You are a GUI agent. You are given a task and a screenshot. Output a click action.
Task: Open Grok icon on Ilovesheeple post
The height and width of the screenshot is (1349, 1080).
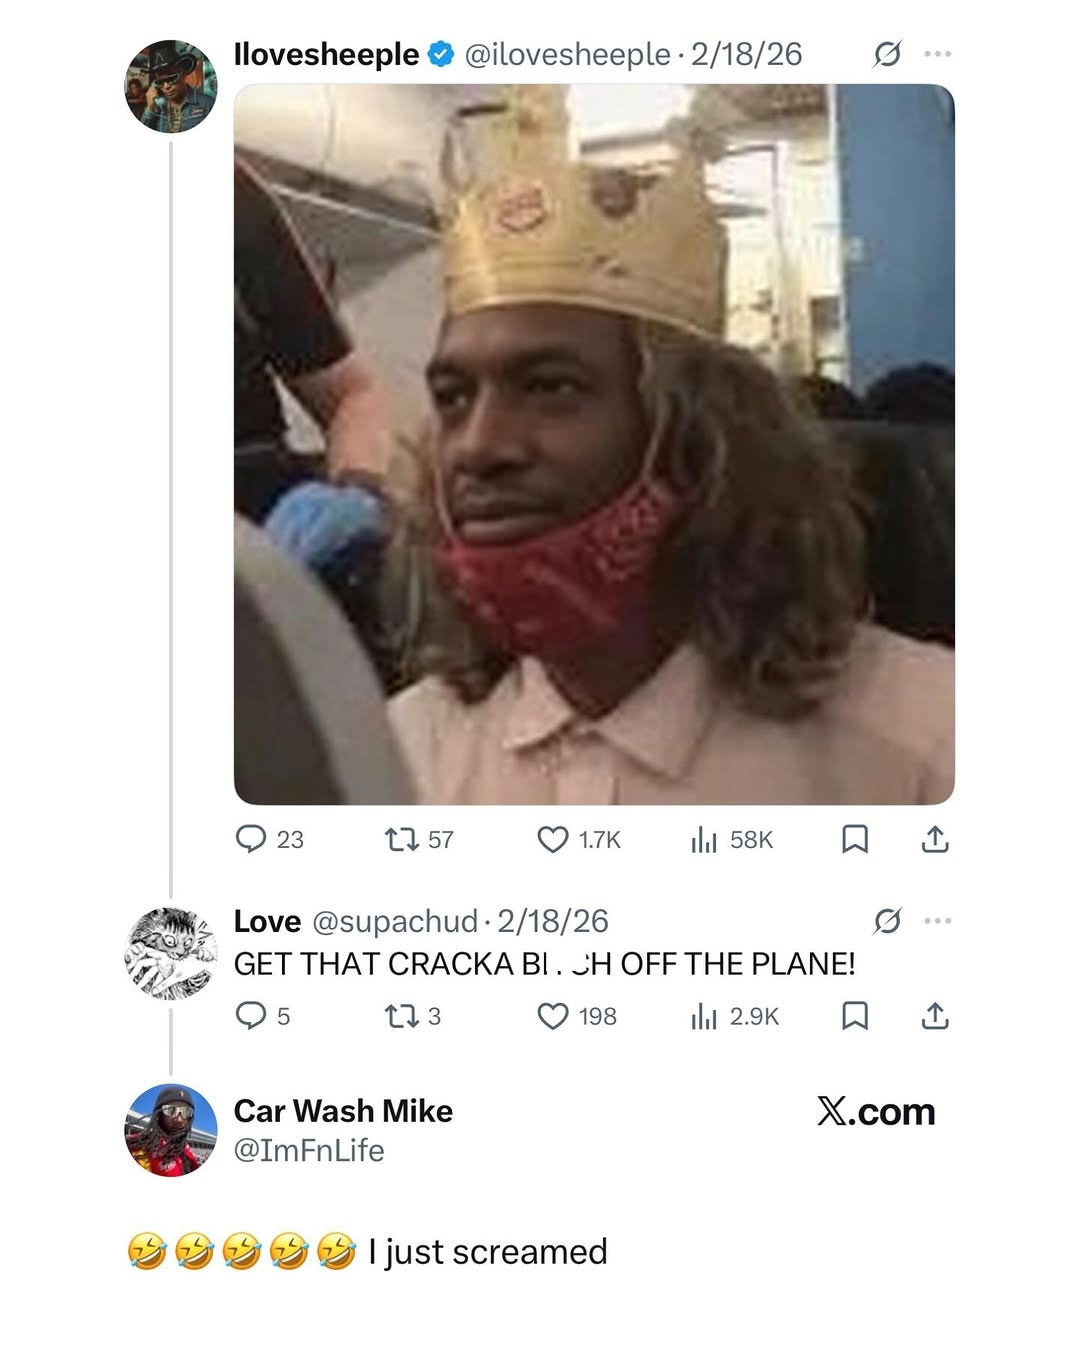pos(887,54)
